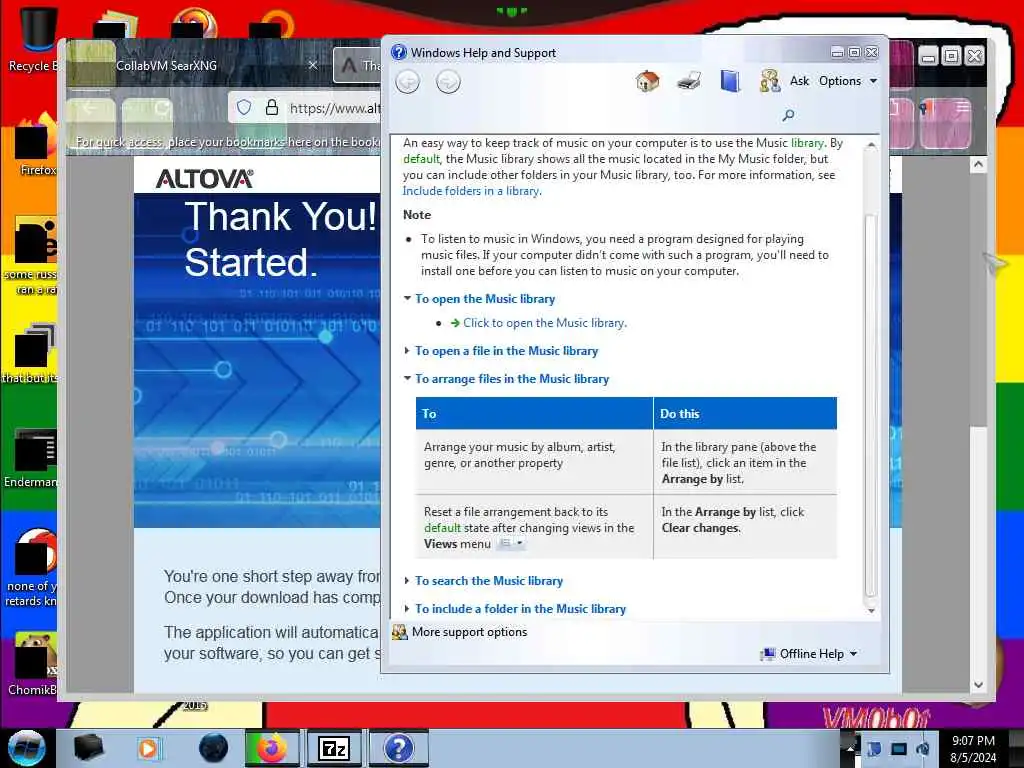Screen dimensions: 1024x768
Task: Click the green 'library' glossary term
Action: (x=807, y=143)
